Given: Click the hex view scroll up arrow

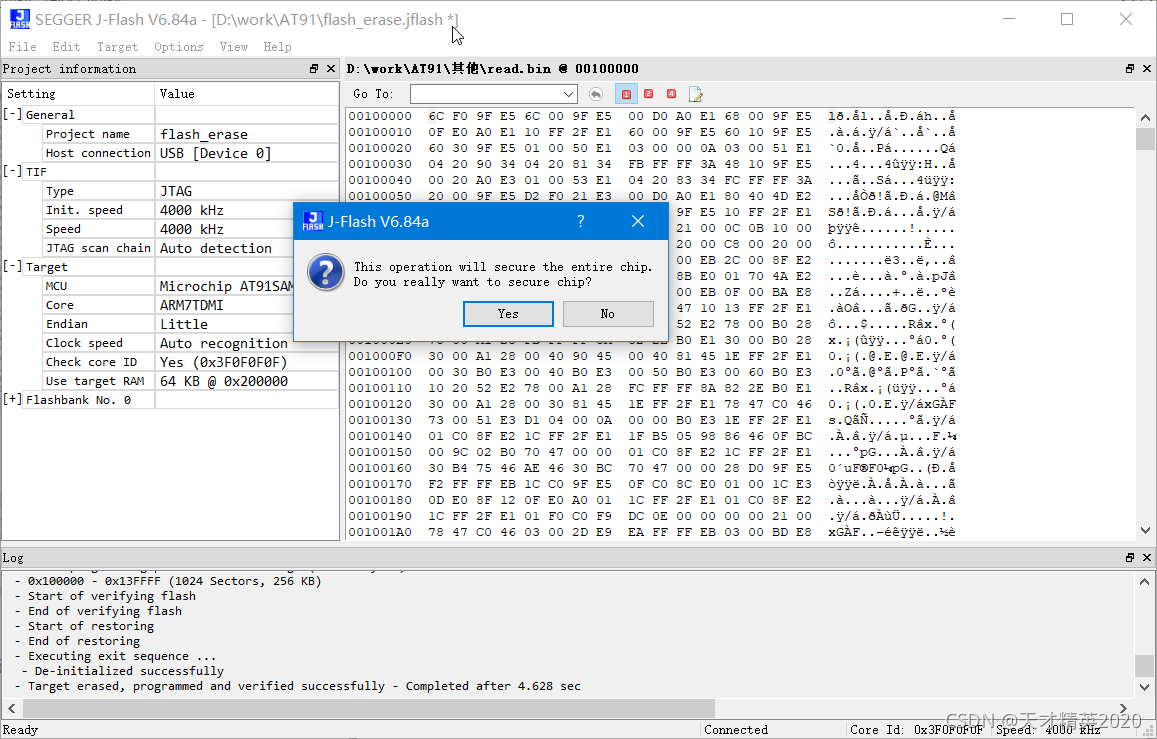Looking at the screenshot, I should (1145, 117).
